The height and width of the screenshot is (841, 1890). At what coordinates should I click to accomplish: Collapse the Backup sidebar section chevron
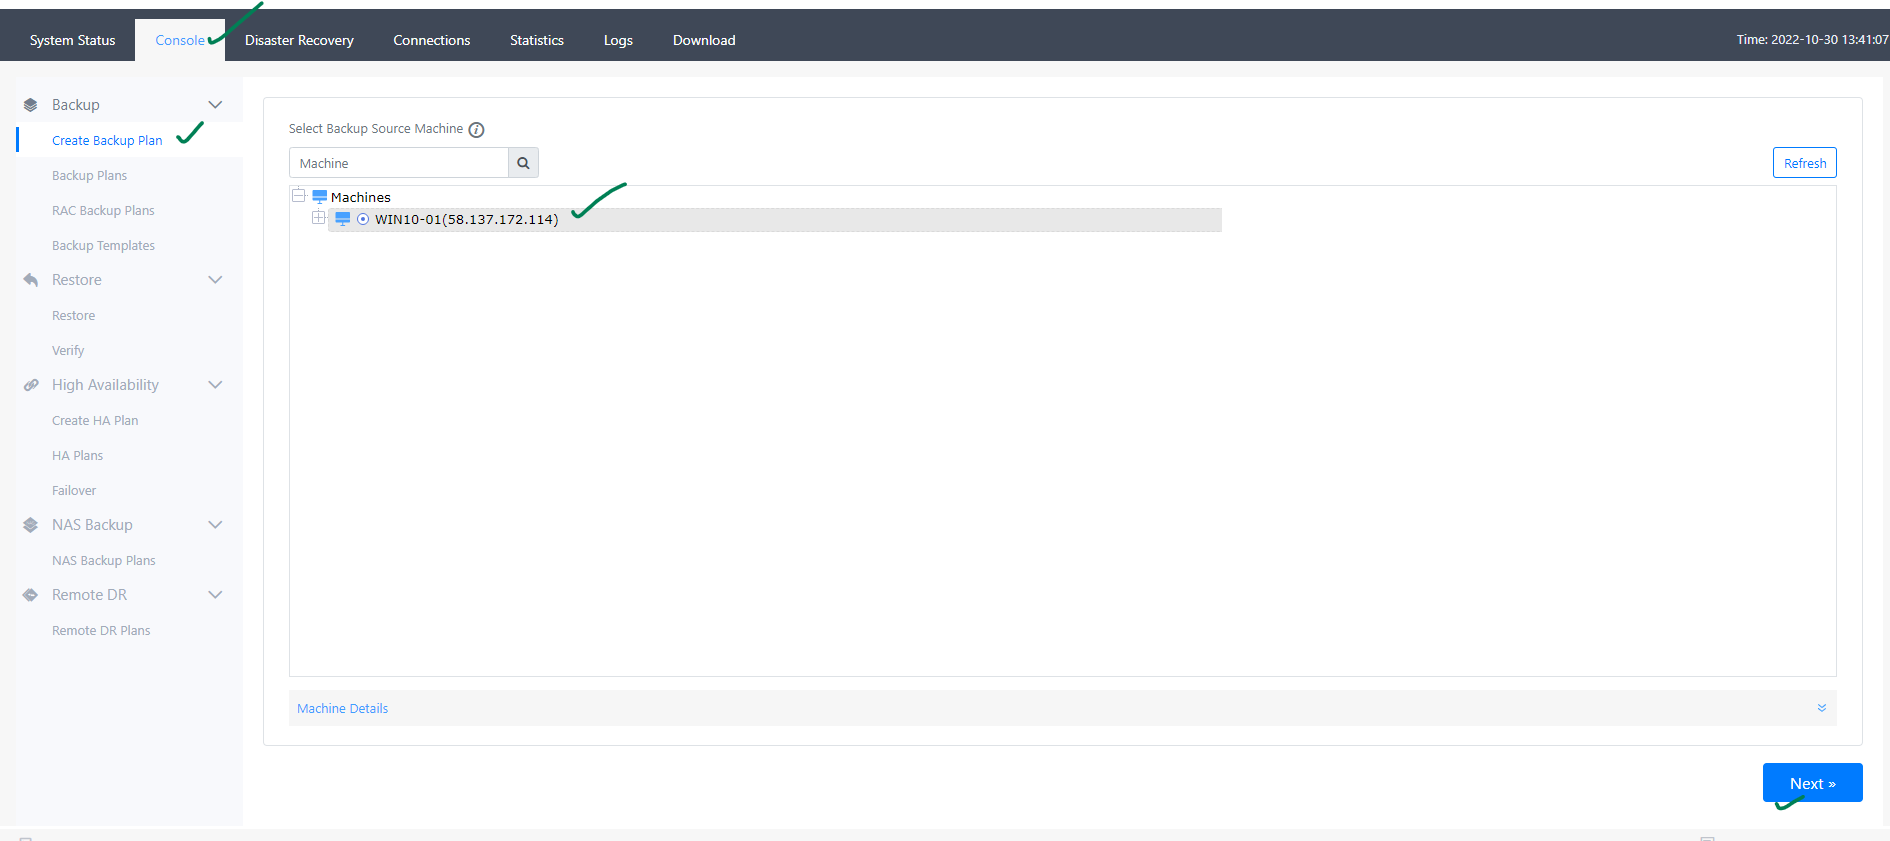[215, 105]
